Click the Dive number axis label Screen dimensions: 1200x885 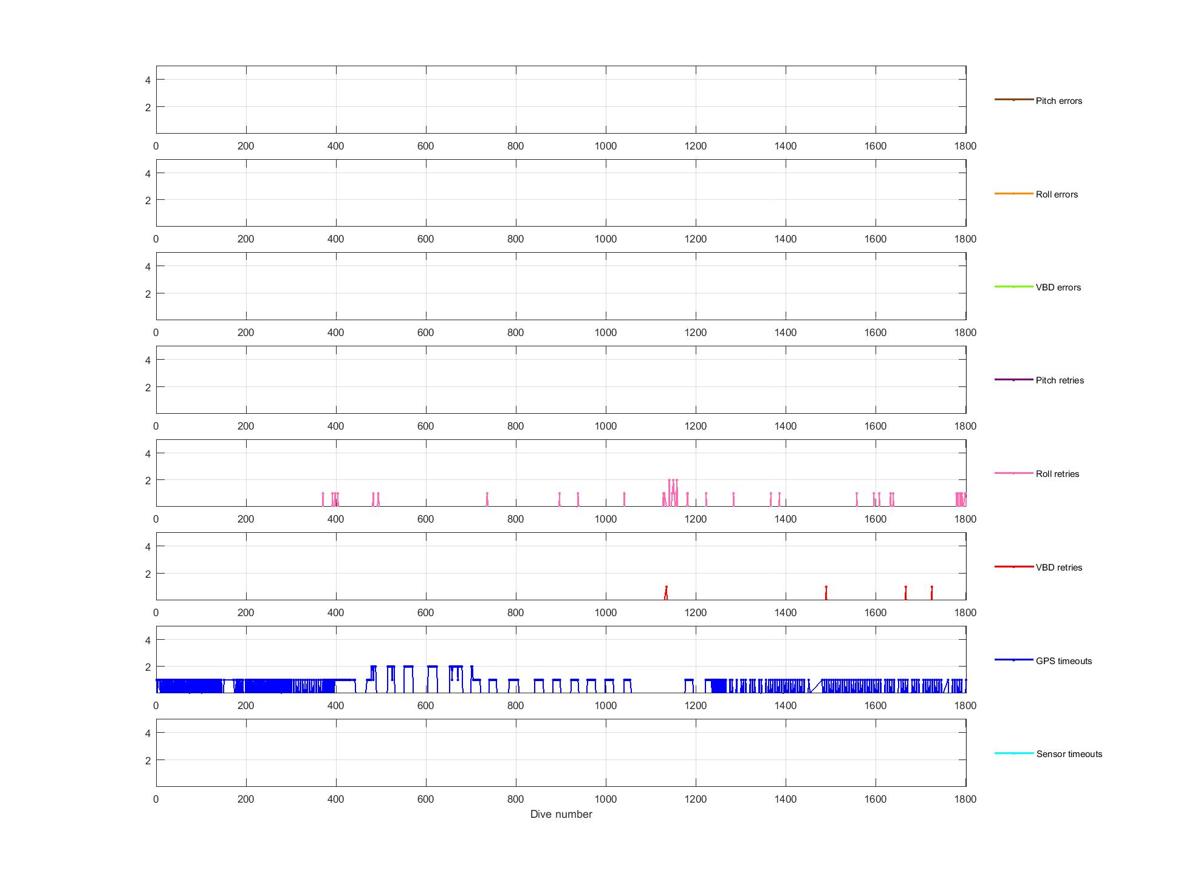pyautogui.click(x=561, y=814)
